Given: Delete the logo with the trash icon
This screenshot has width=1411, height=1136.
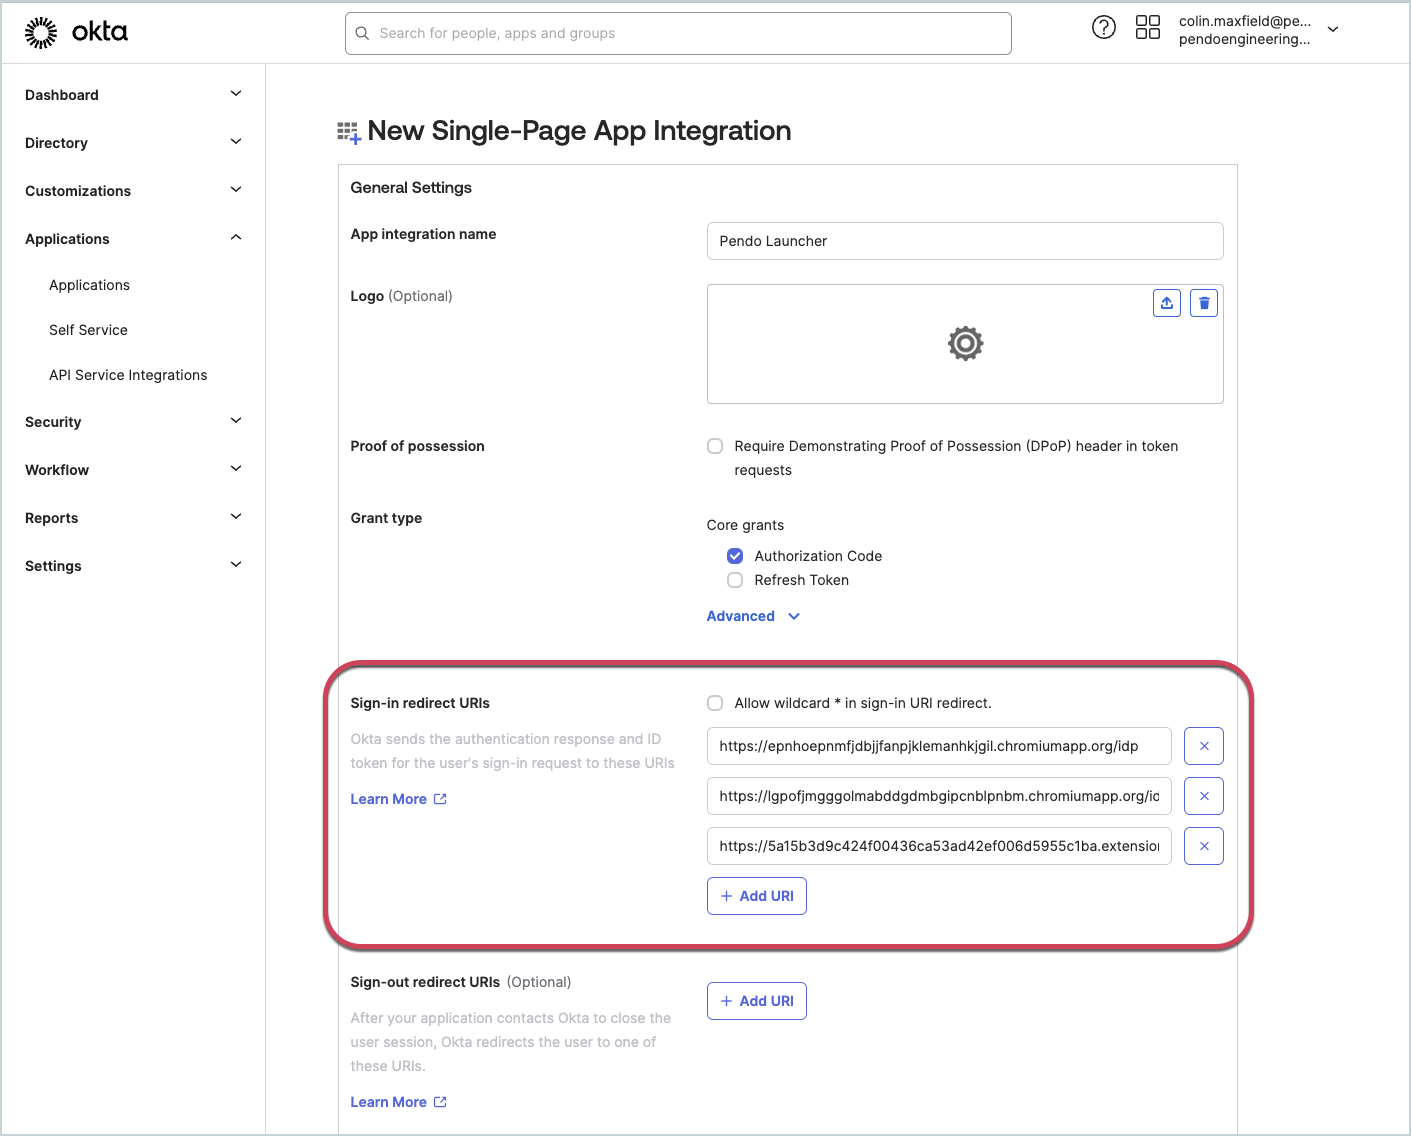Looking at the screenshot, I should coord(1204,303).
